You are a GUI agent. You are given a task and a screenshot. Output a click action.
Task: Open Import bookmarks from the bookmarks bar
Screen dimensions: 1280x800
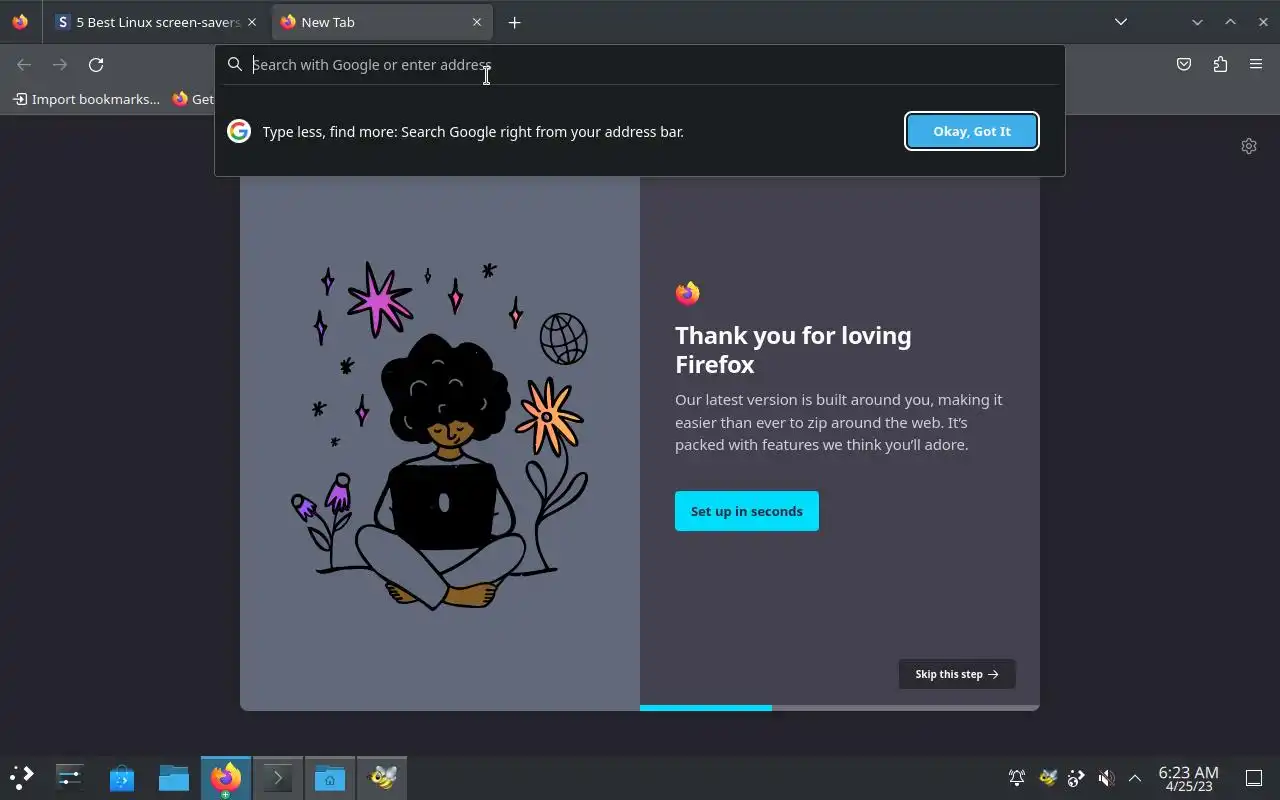coord(86,99)
